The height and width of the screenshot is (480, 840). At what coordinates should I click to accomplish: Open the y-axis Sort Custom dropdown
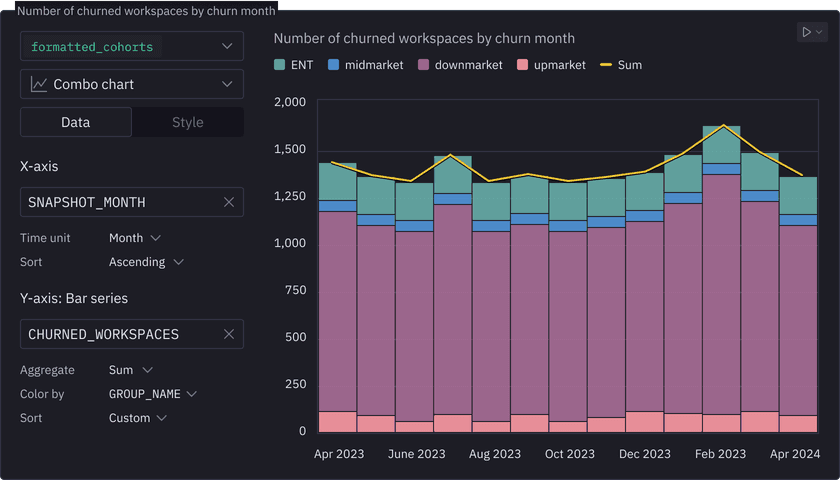[x=137, y=418]
